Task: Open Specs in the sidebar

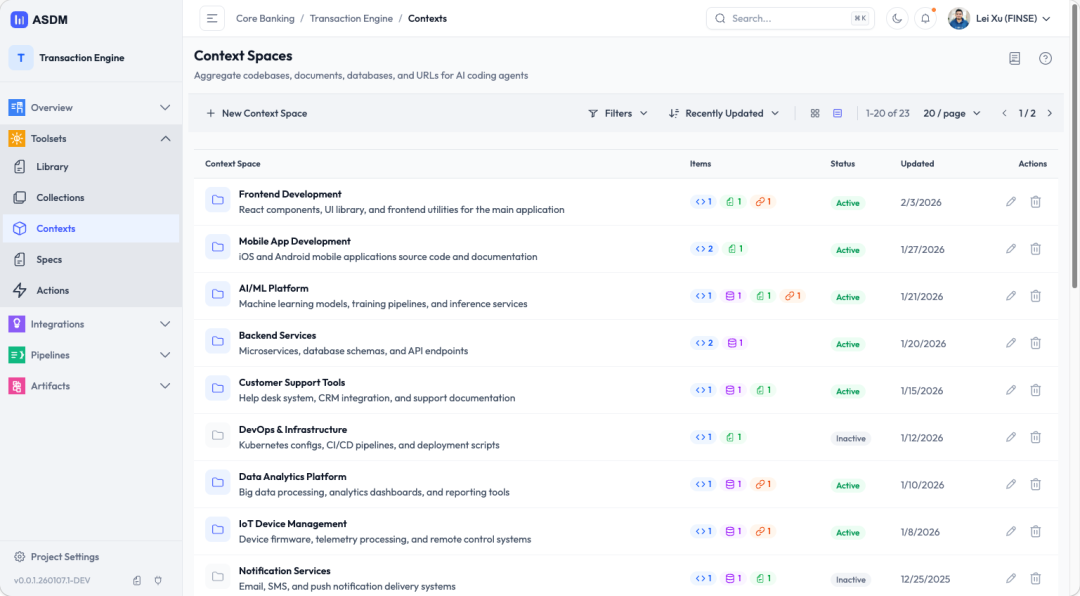Action: tap(91, 260)
